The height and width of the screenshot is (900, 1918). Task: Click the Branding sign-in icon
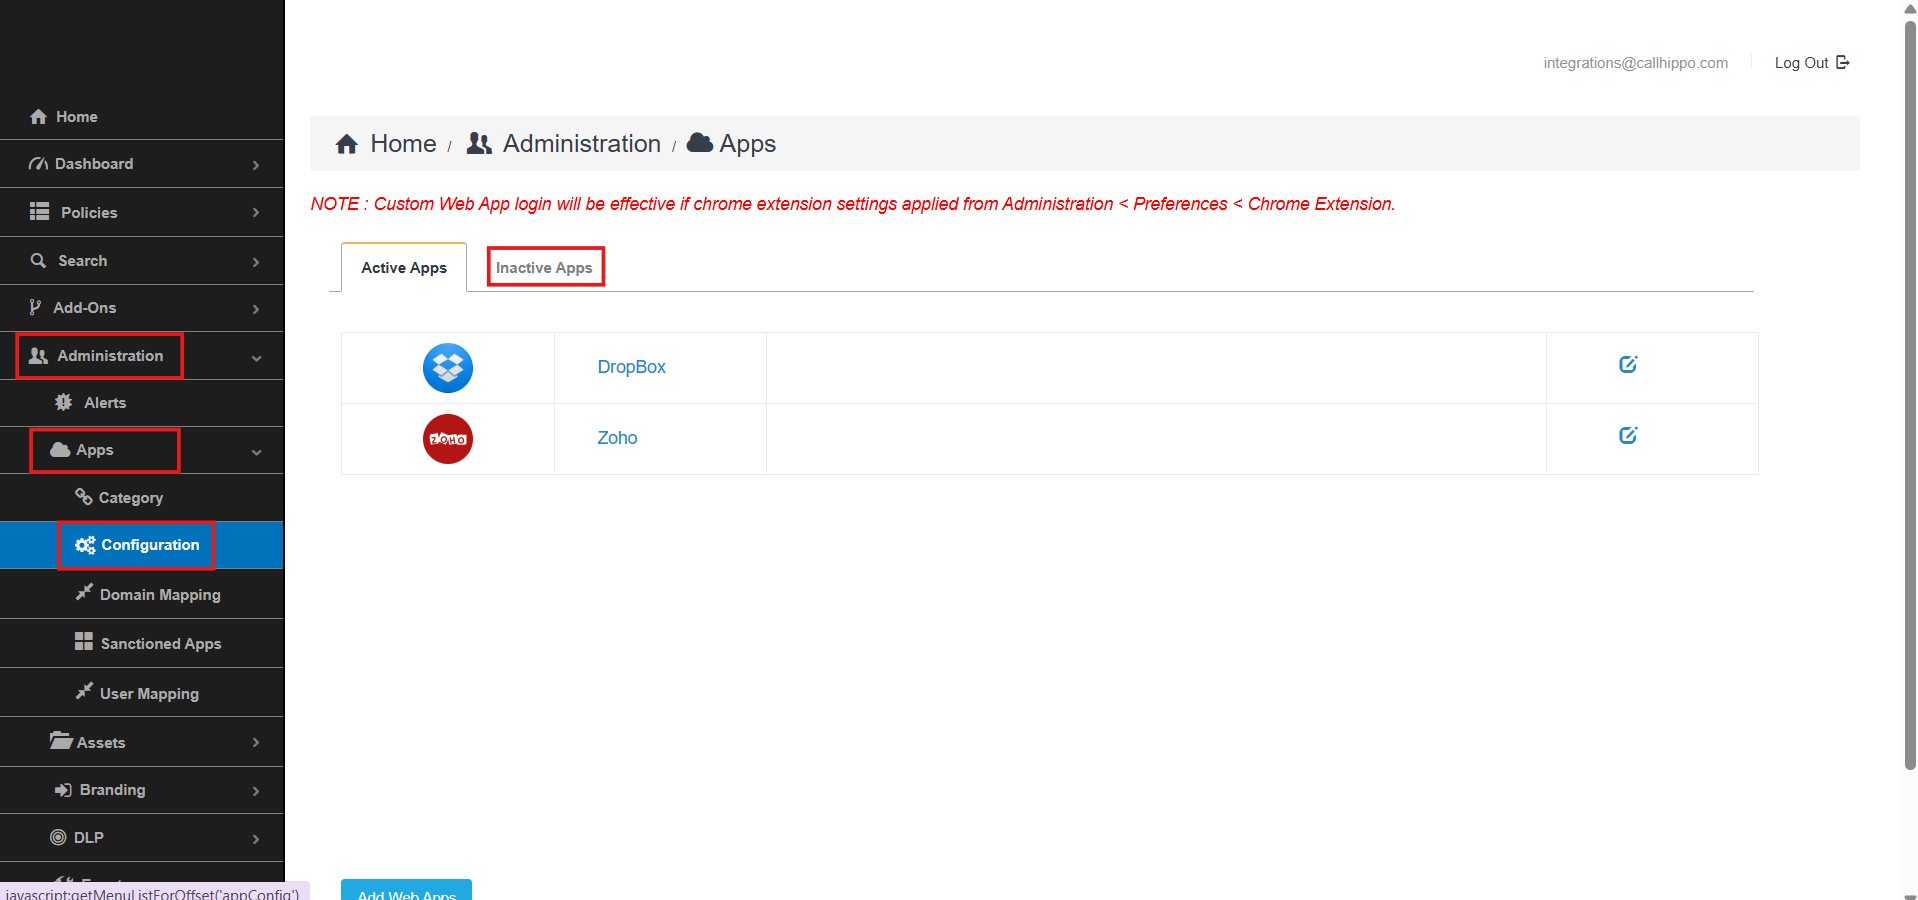click(63, 790)
